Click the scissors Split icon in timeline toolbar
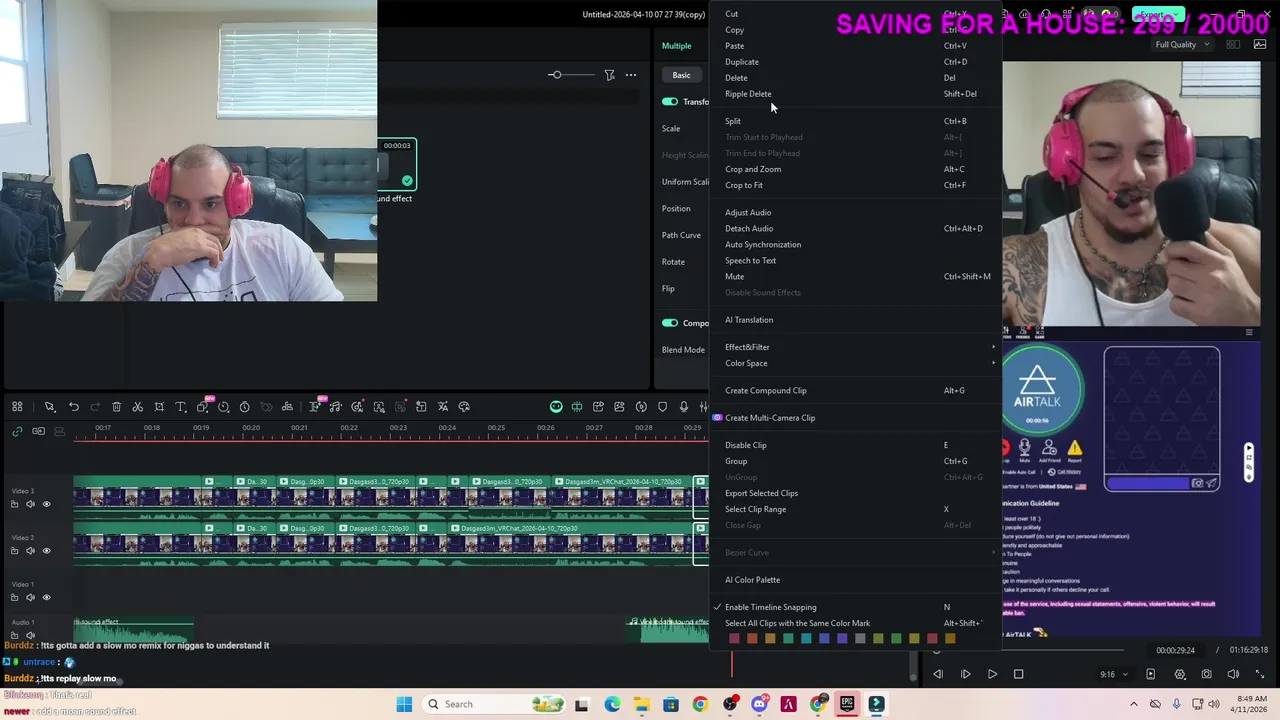Screen dimensions: 1280x720 pos(137,407)
